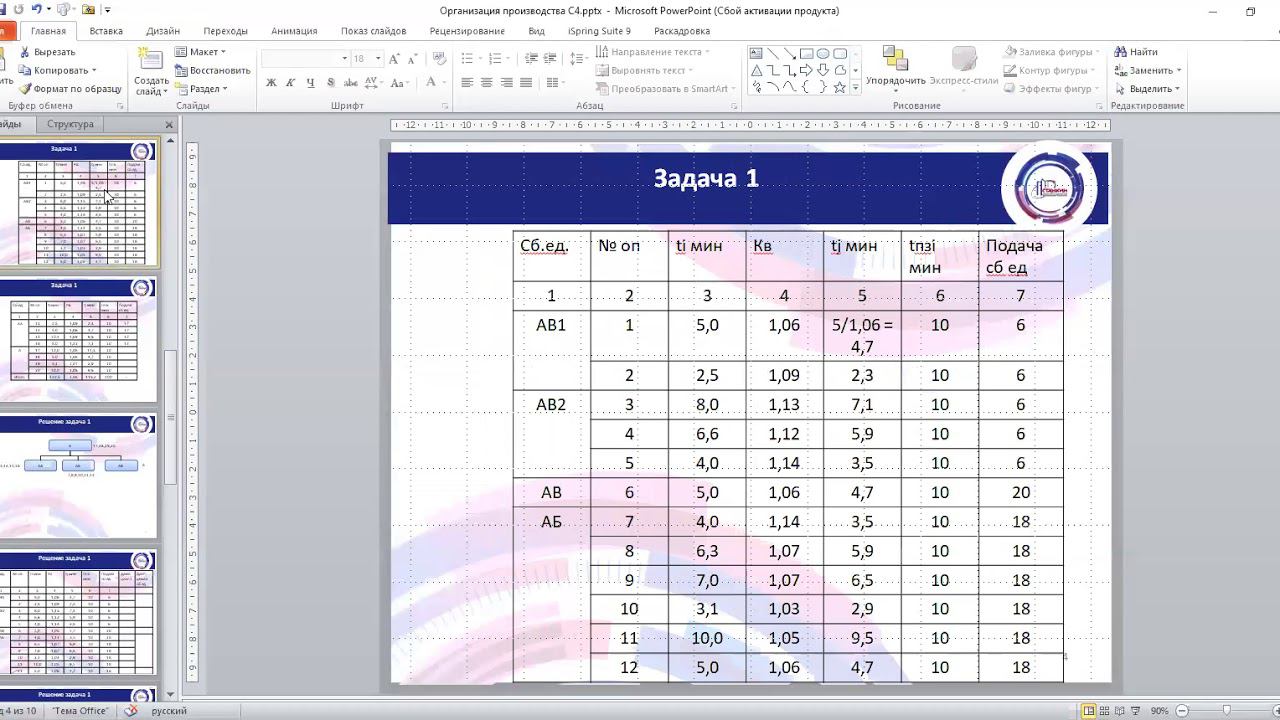Viewport: 1280px width, 720px height.
Task: Open the Упорядочить arrange menu
Action: click(x=895, y=67)
